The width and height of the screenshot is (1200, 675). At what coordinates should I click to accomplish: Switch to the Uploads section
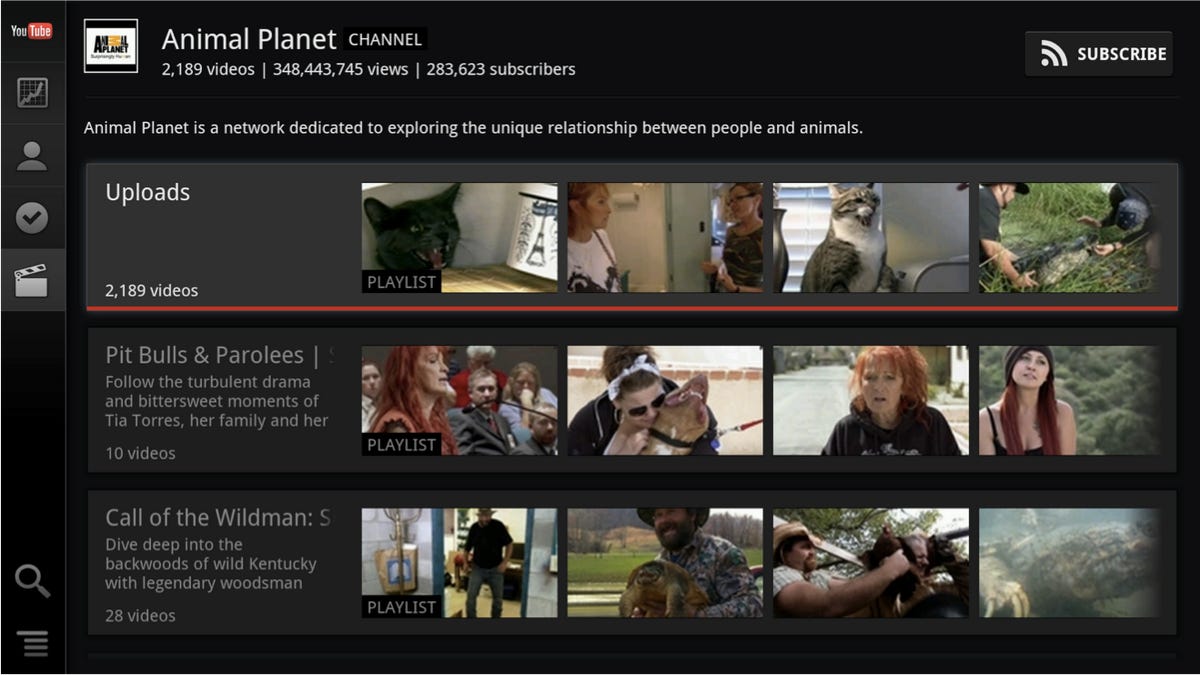click(x=148, y=192)
